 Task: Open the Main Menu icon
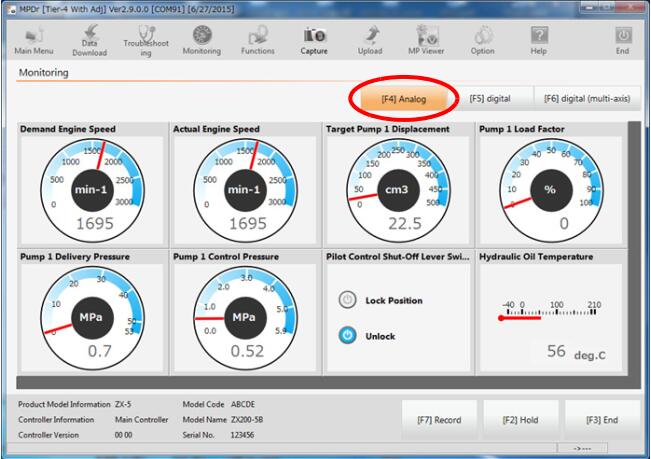pos(33,40)
